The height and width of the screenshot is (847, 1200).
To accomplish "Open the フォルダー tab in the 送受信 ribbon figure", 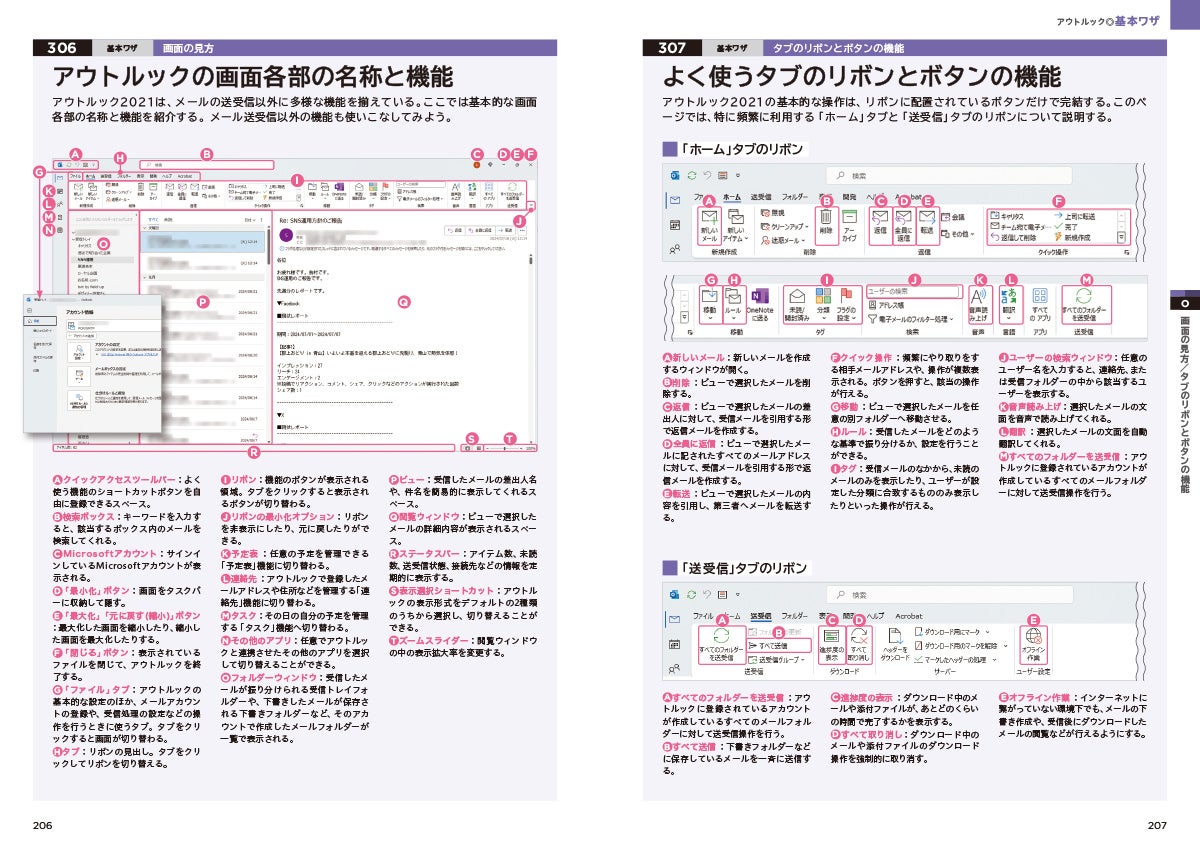I will pos(795,616).
